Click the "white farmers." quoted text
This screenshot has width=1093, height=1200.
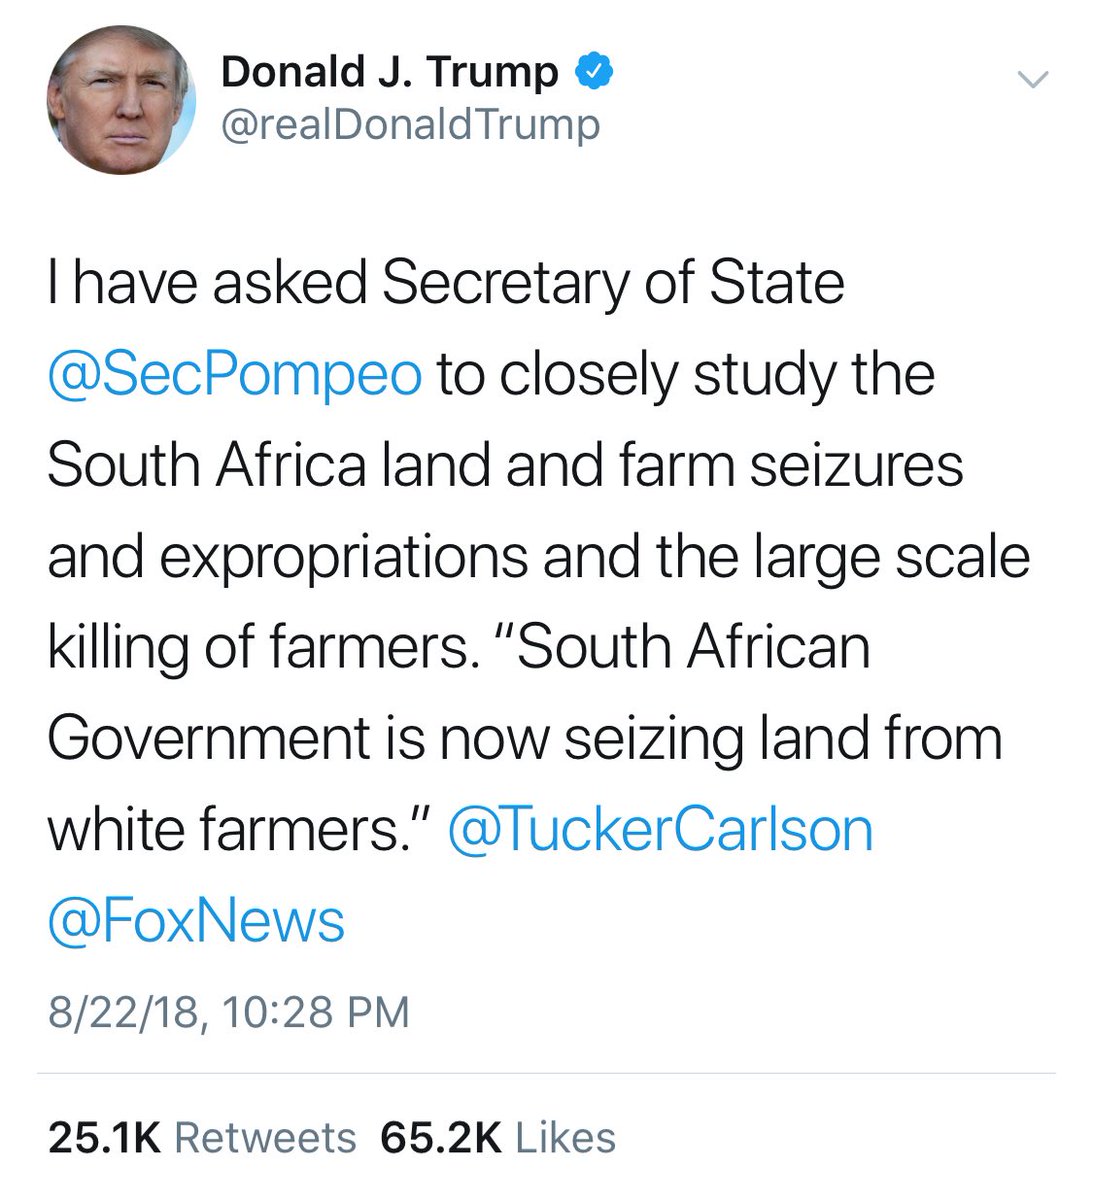tap(240, 829)
